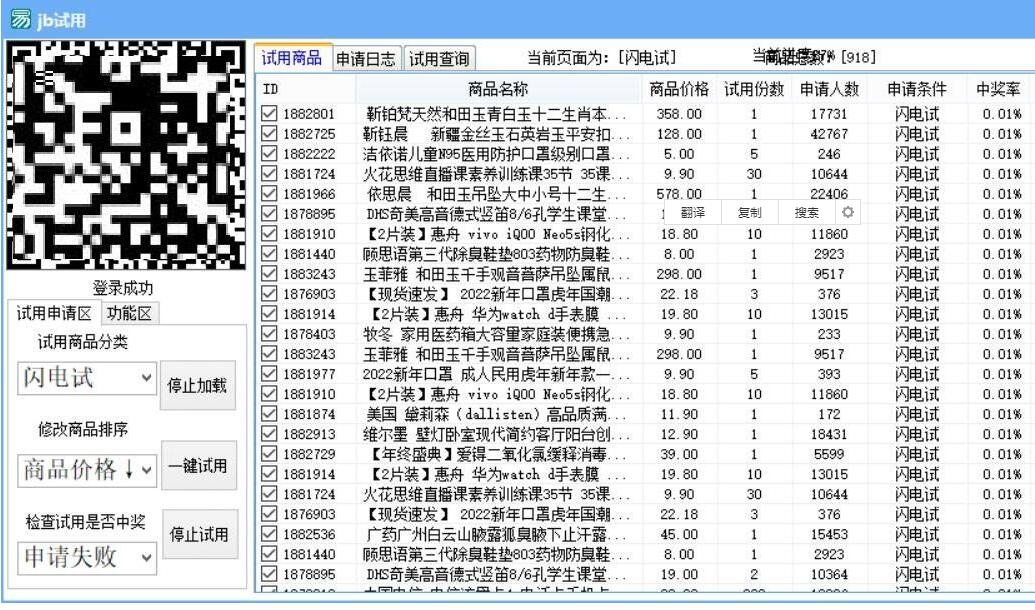Deselect item 1881874 checkbox
Screen dimensions: 1035x610
coord(269,414)
